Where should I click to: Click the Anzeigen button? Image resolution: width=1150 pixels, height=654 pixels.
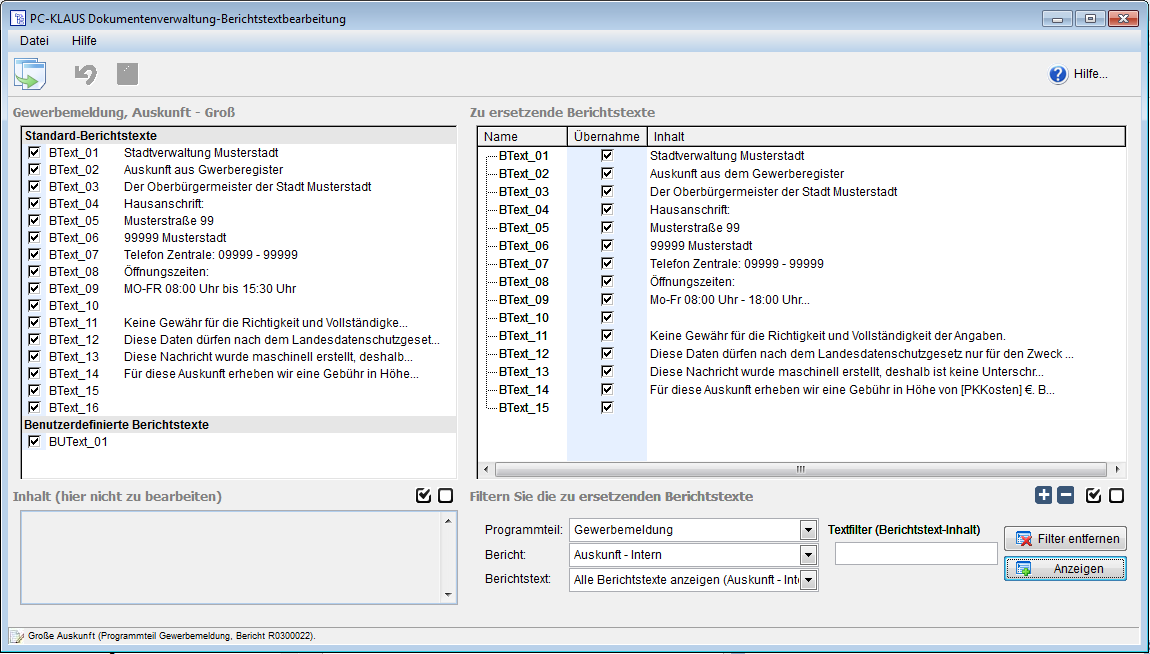[1065, 568]
